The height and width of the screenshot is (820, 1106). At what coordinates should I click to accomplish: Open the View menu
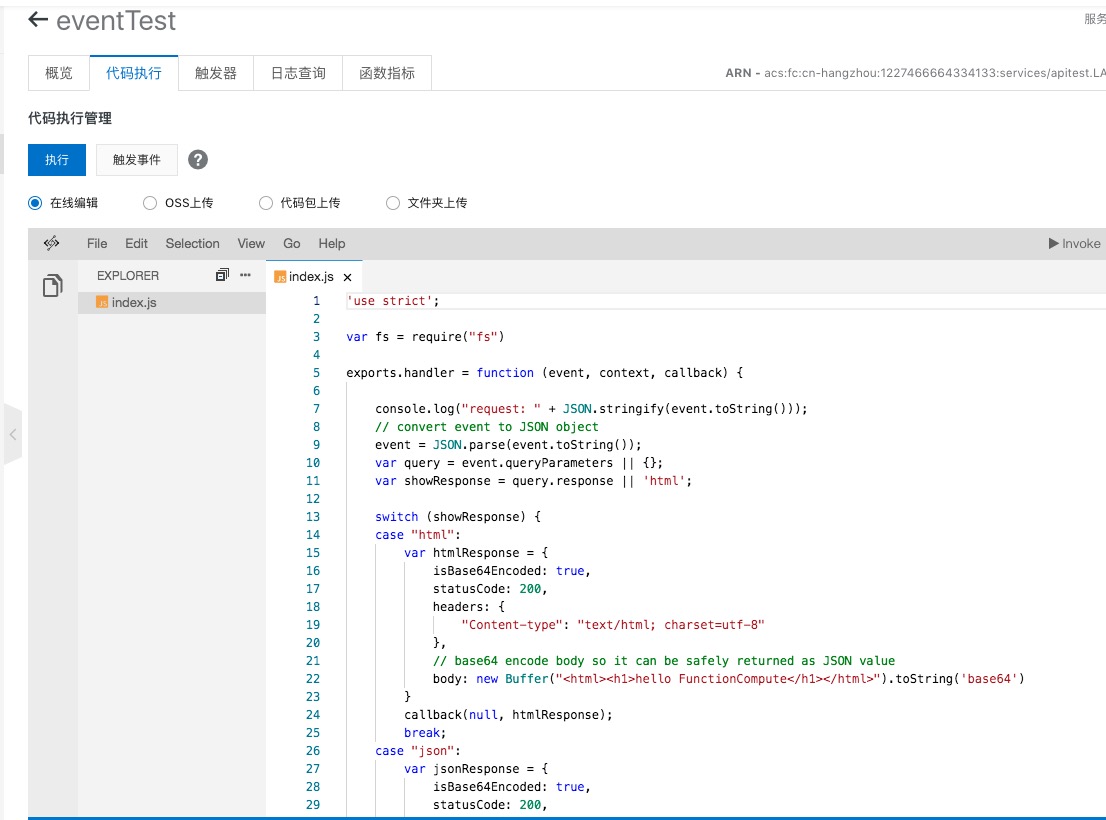point(251,243)
